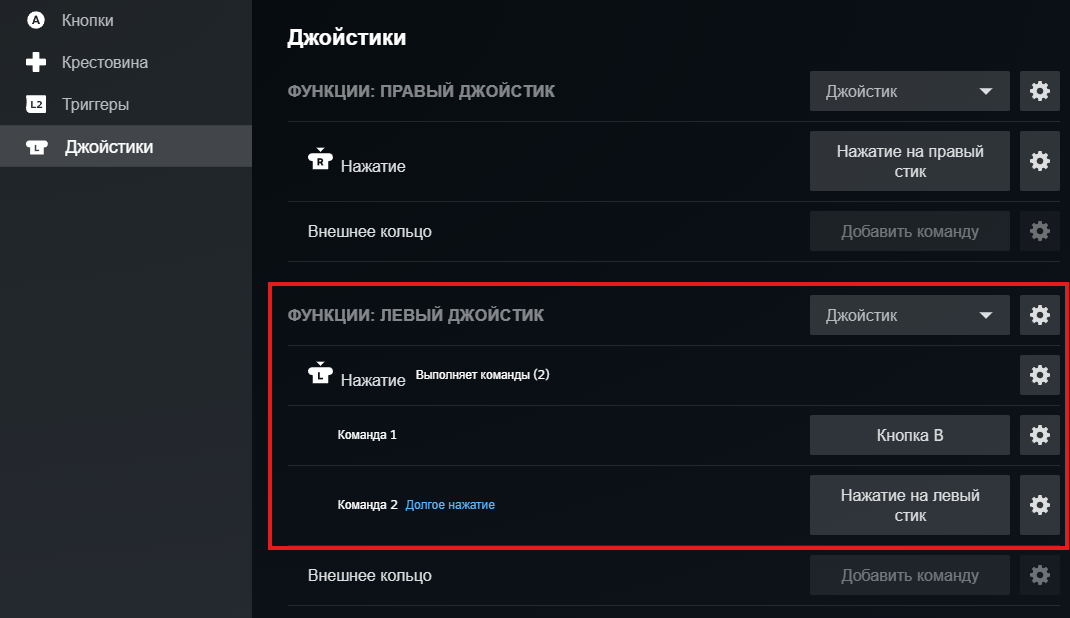Select the Джойстики sidebar item

click(x=109, y=147)
